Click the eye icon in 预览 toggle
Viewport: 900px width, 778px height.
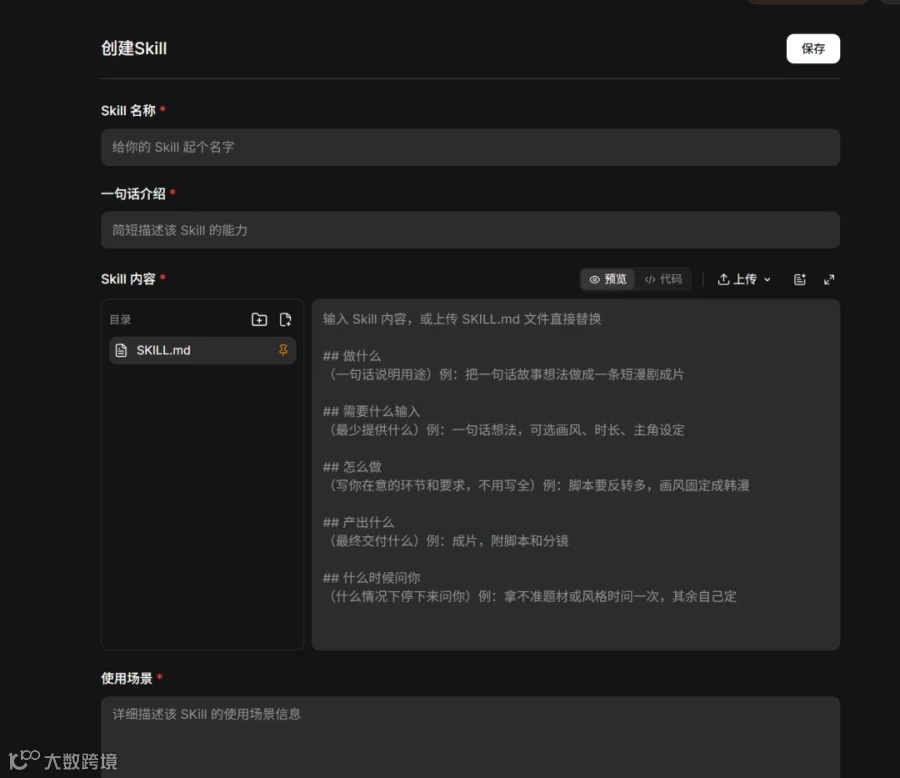click(595, 280)
